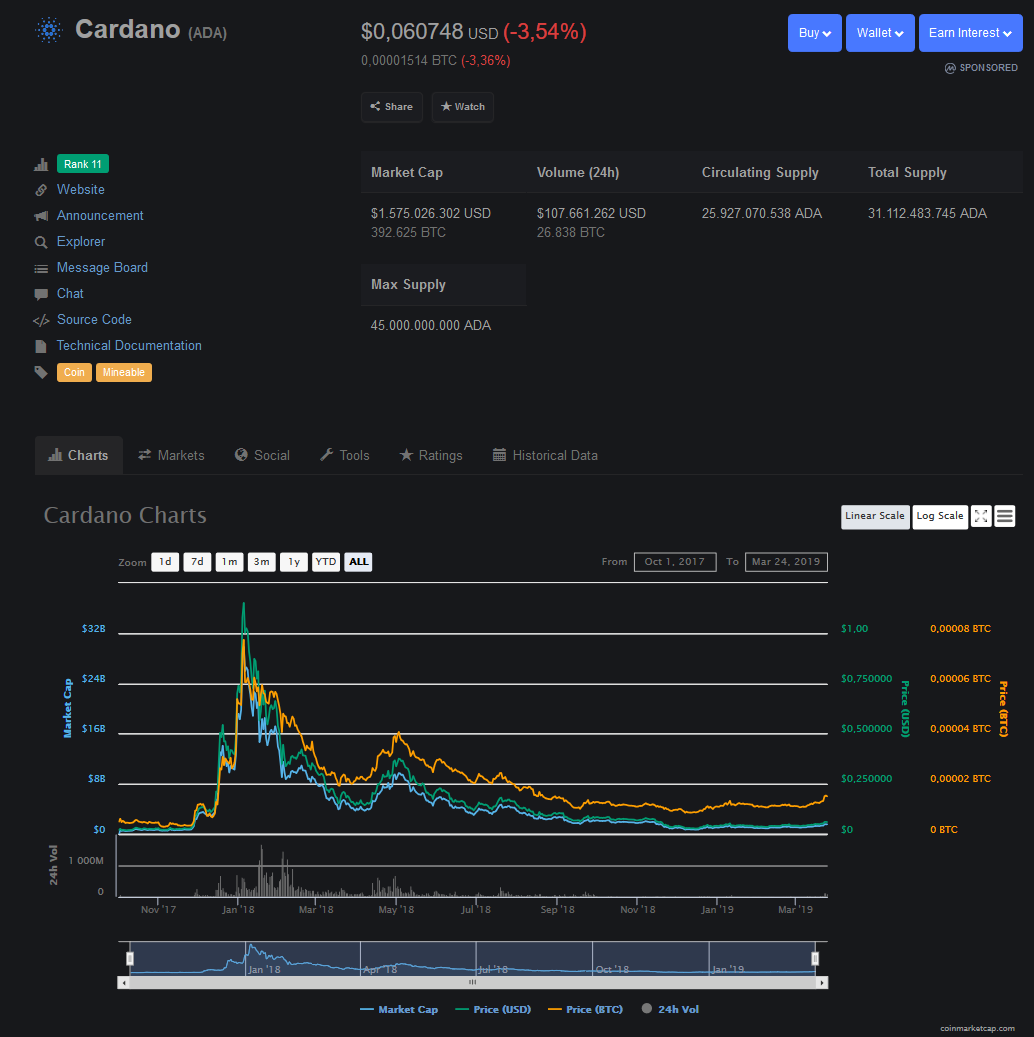Click the left navigator range handle

coord(130,959)
